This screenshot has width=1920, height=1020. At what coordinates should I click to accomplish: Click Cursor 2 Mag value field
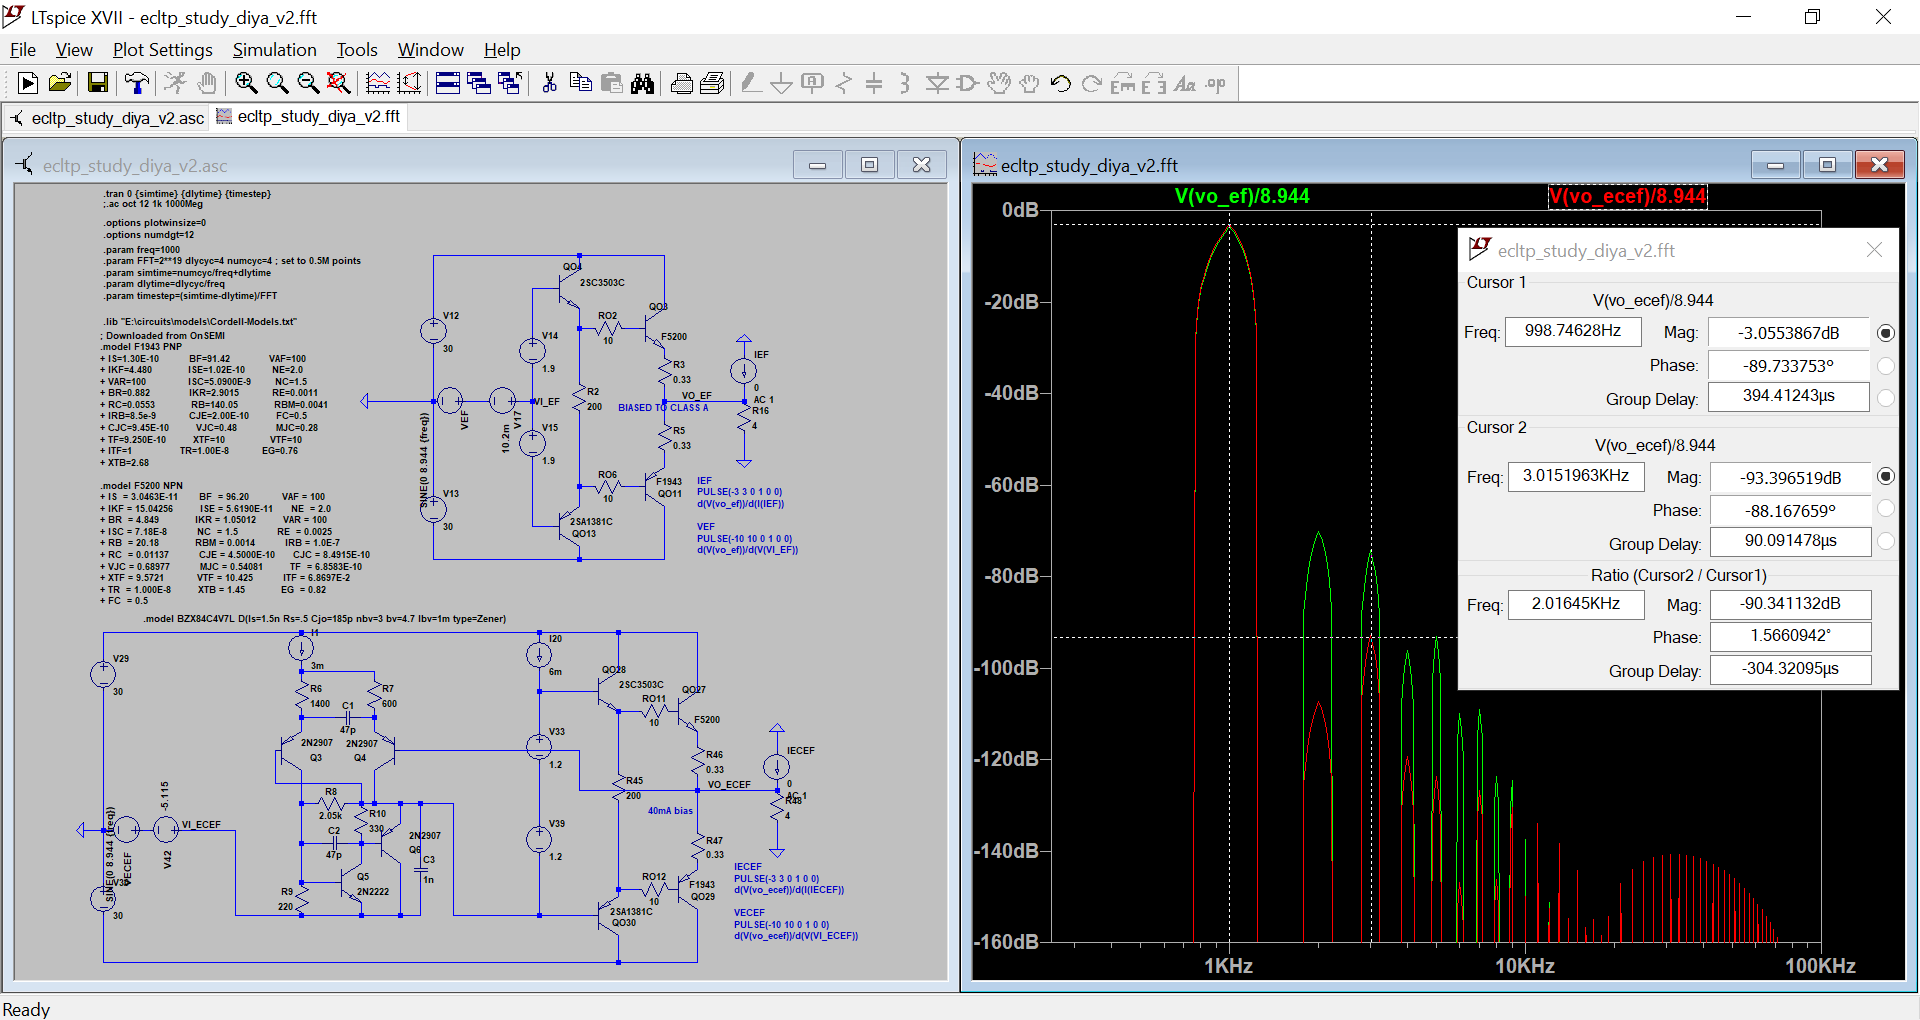1790,478
